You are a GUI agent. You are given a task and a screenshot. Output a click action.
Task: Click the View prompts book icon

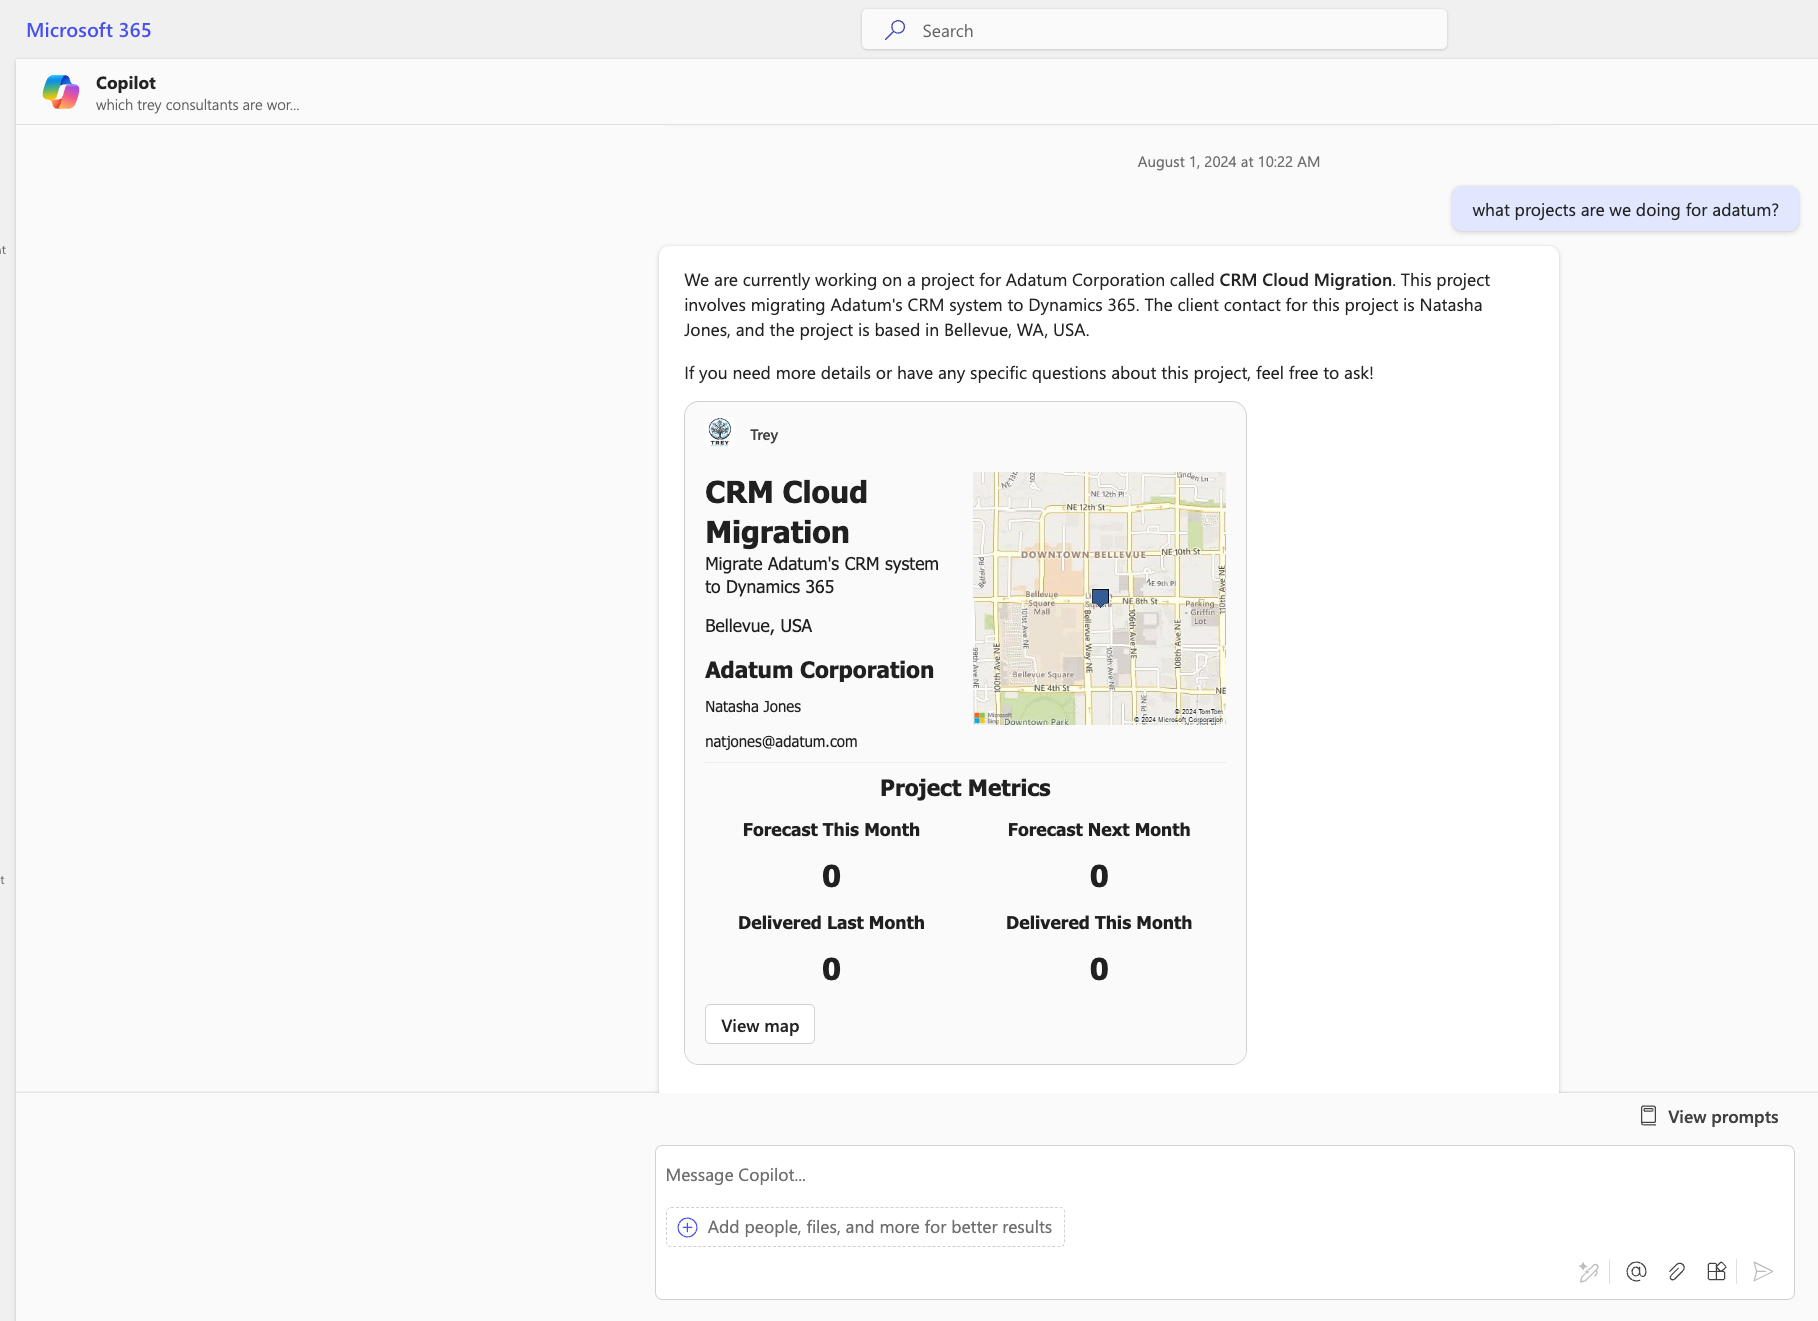(x=1648, y=1116)
